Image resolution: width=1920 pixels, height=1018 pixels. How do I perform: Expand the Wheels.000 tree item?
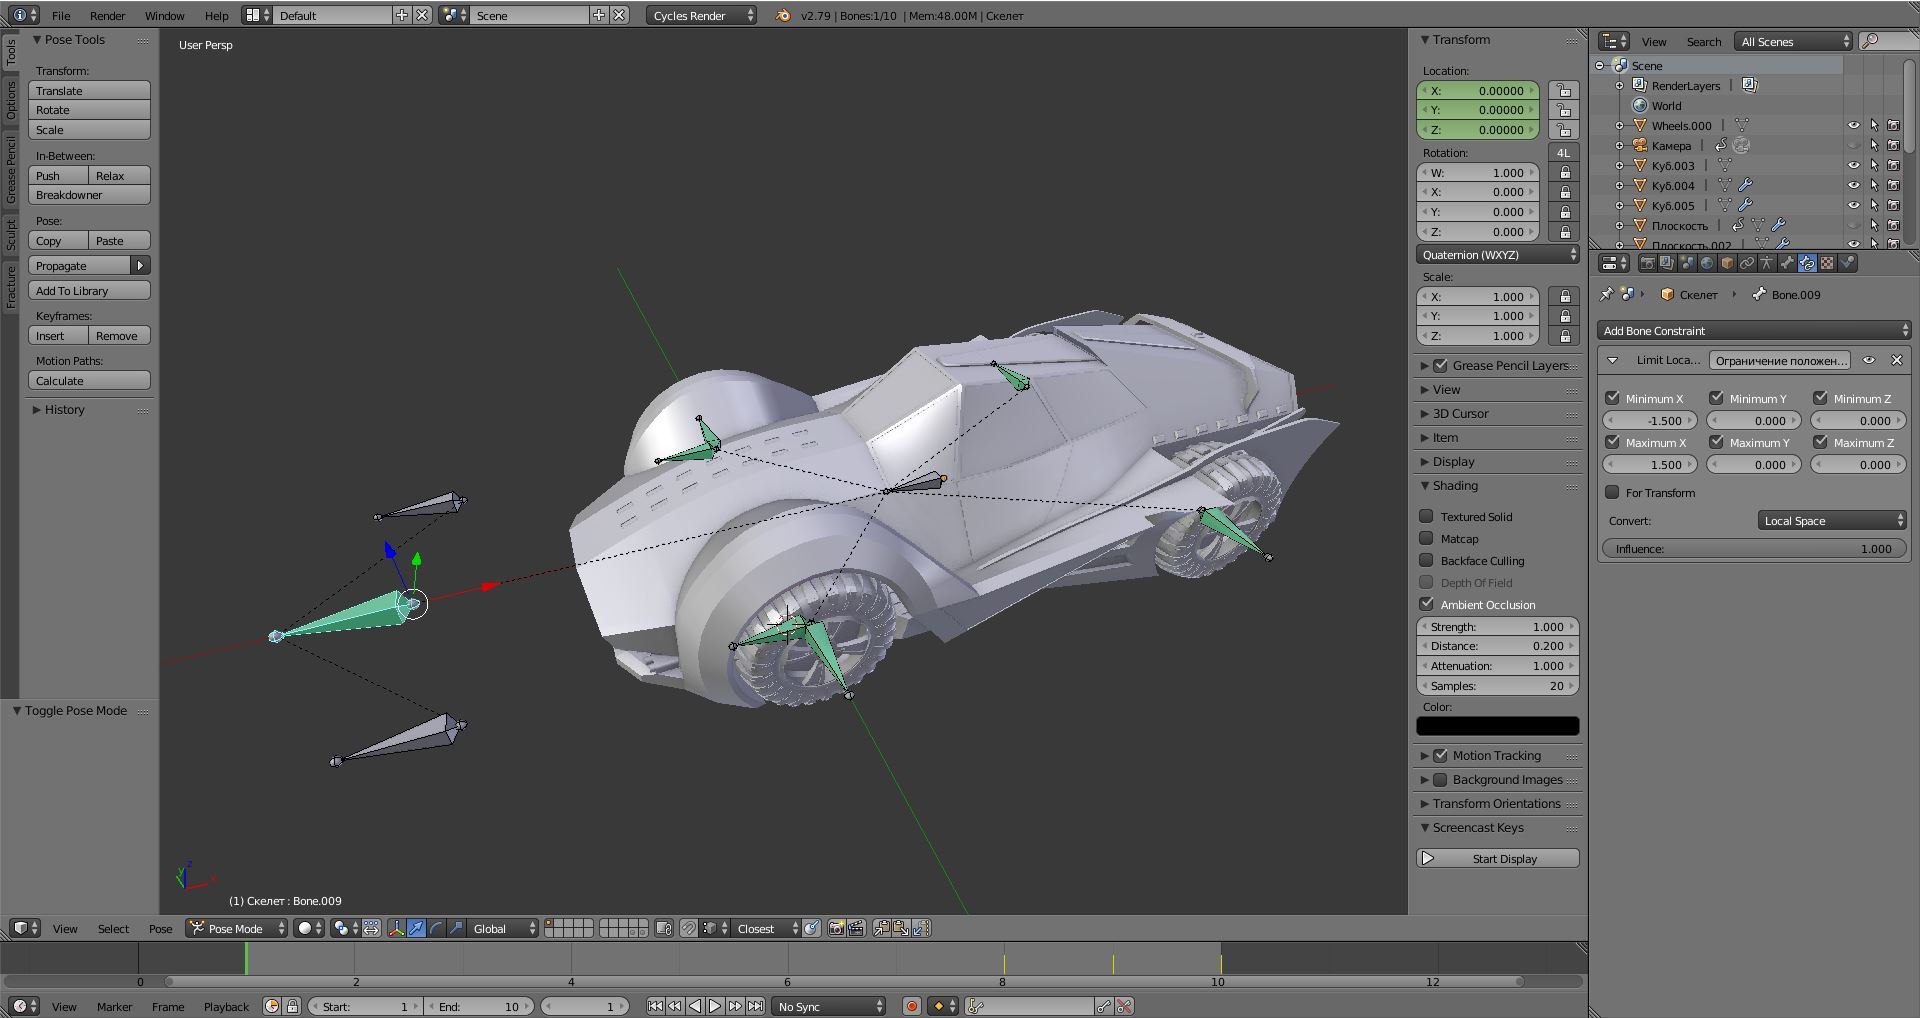pos(1619,125)
